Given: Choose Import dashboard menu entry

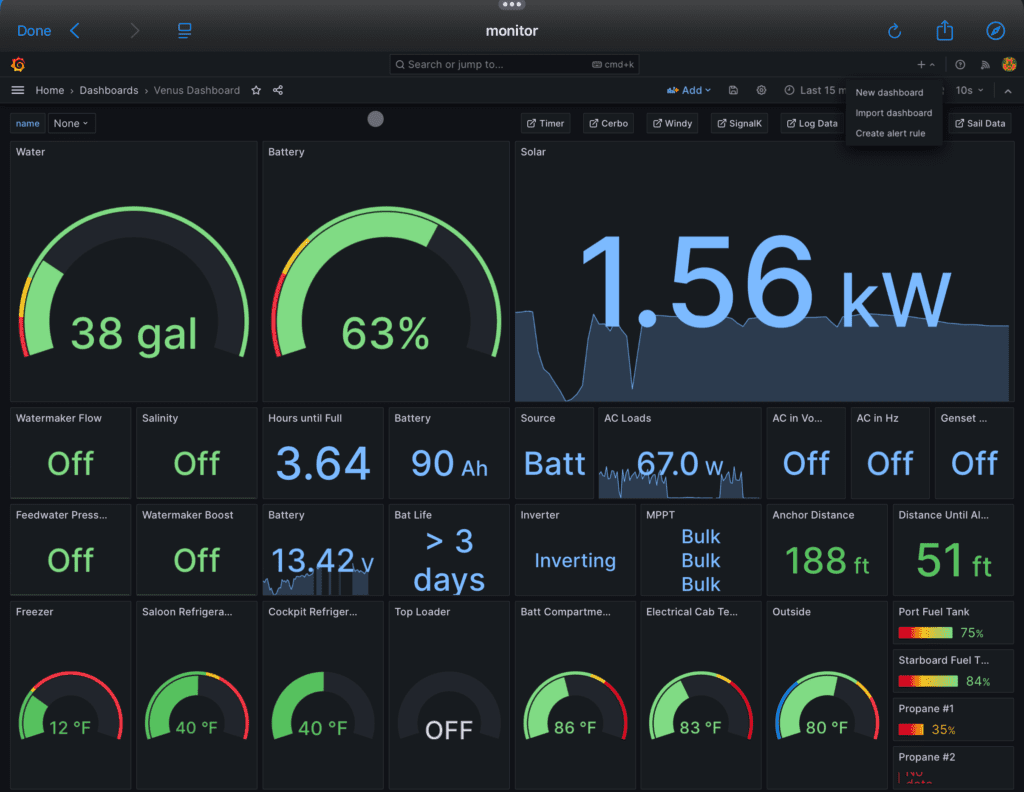Looking at the screenshot, I should coord(893,113).
